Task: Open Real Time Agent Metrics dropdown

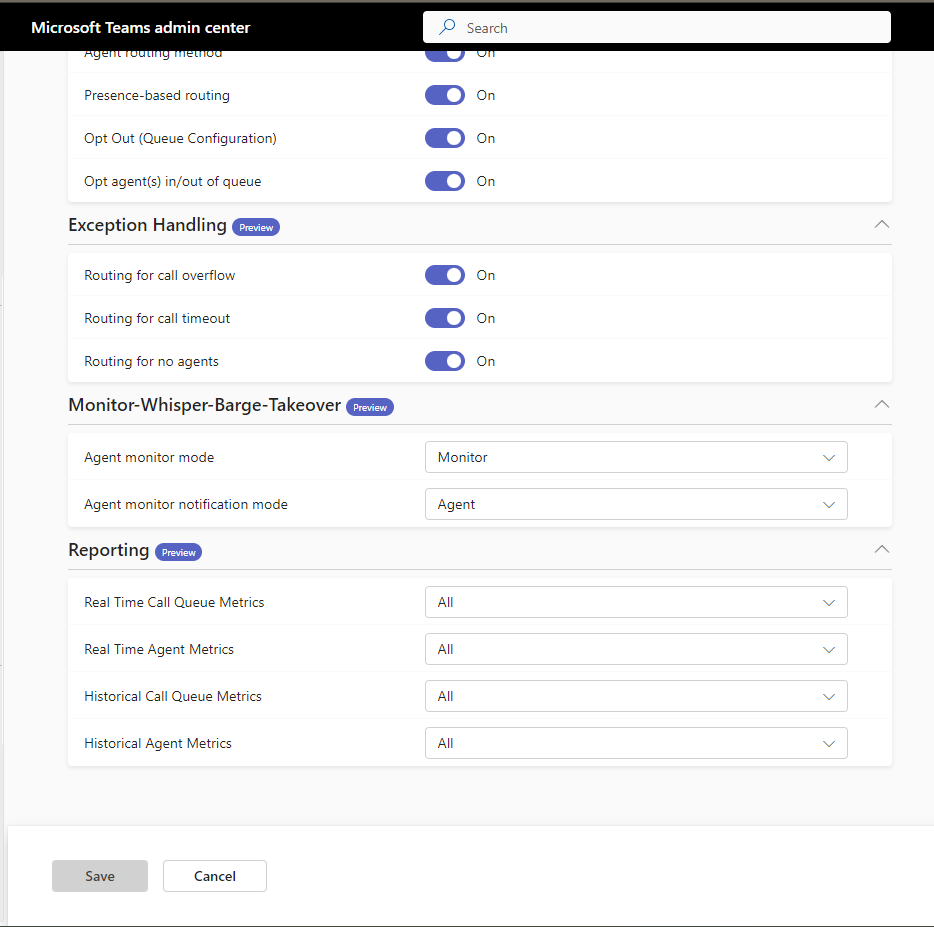Action: [x=636, y=649]
